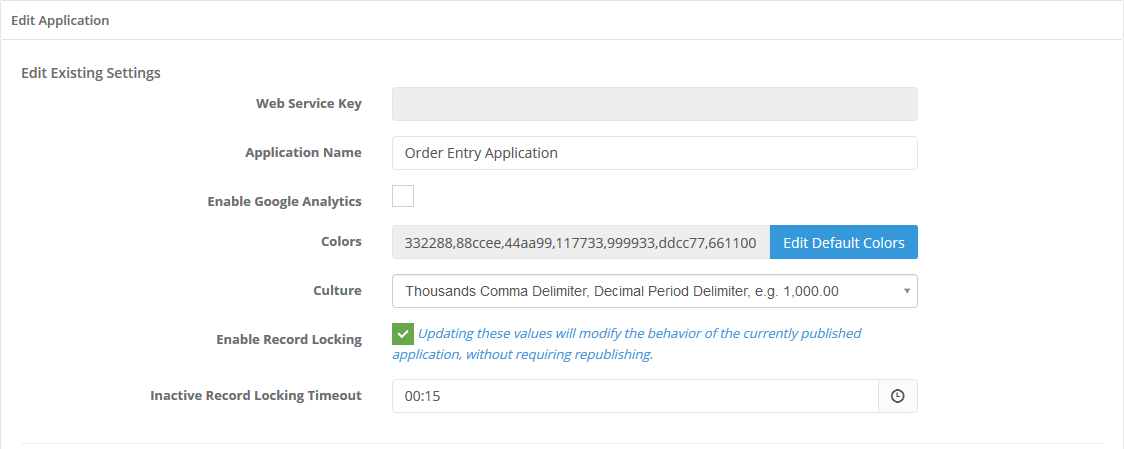Click the Colors hex values field
1124x449 pixels.
(x=581, y=242)
